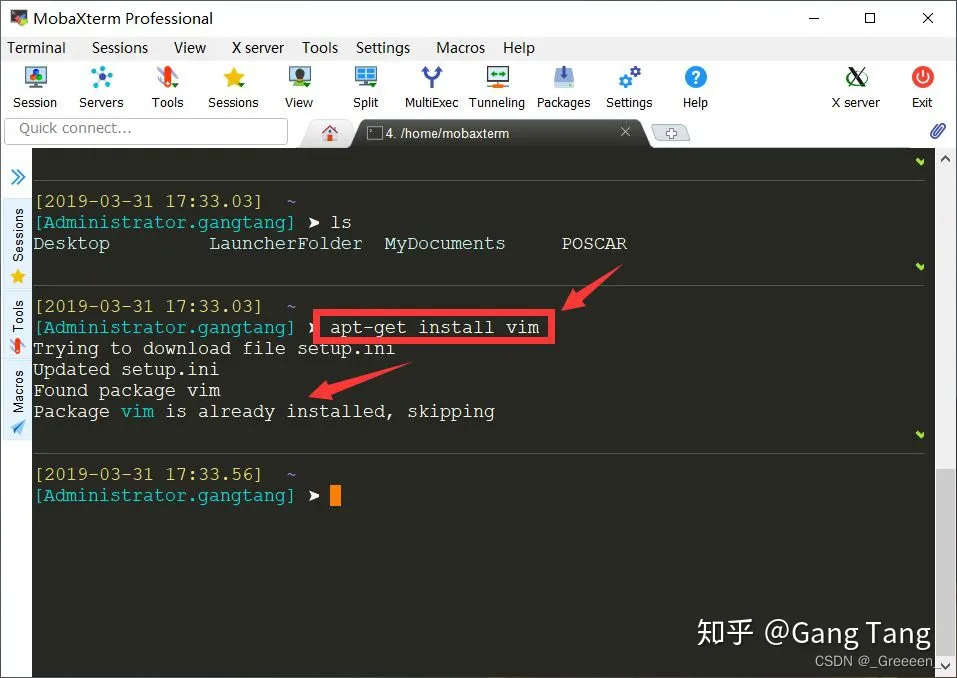Click the POSCAR entry in ls output
Image resolution: width=957 pixels, height=678 pixels.
coord(594,243)
